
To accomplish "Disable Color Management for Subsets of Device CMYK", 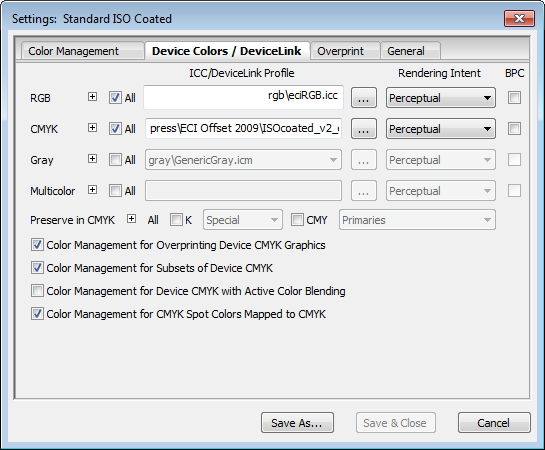I will tap(37, 268).
